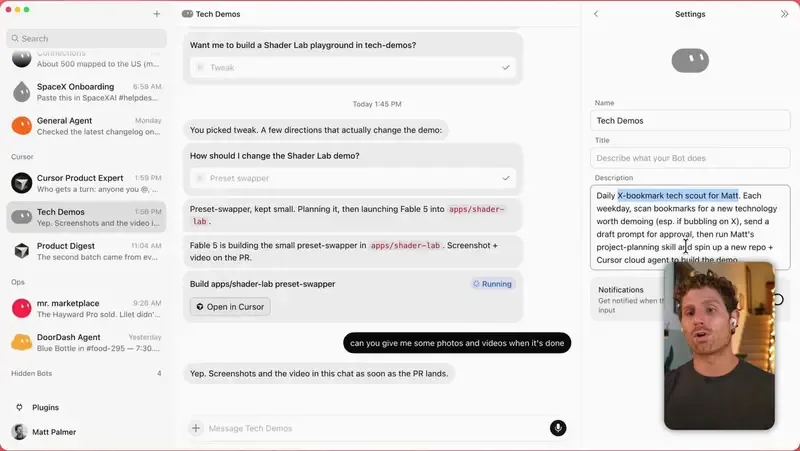
Task: Click the presenter webcam video overlay
Action: point(719,346)
